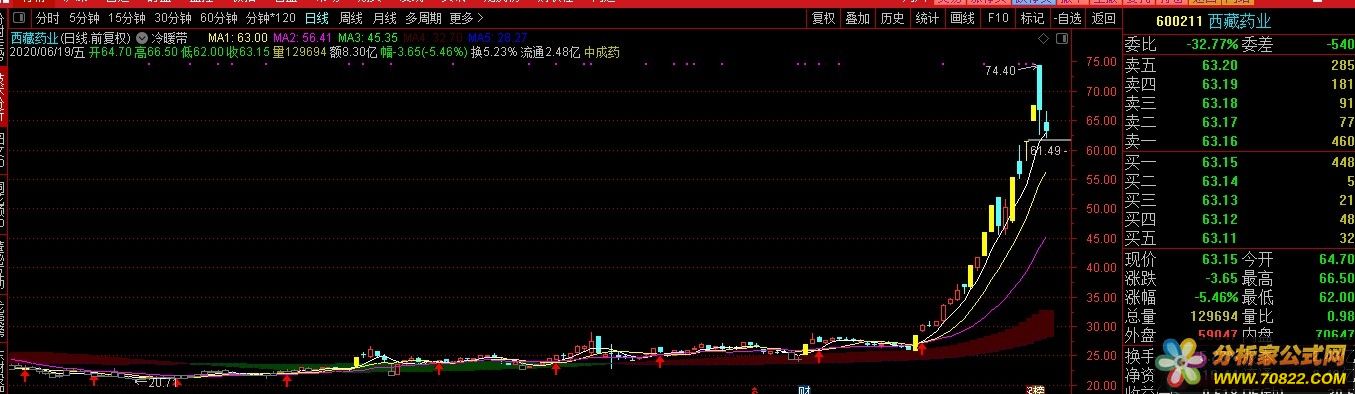
Task: Toggle 自选 watchlist membership
Action: coord(1066,18)
